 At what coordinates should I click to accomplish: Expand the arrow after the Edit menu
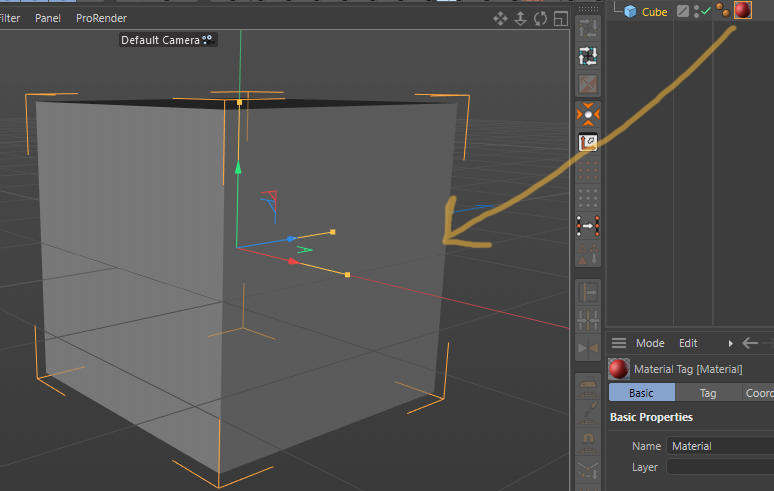[730, 343]
